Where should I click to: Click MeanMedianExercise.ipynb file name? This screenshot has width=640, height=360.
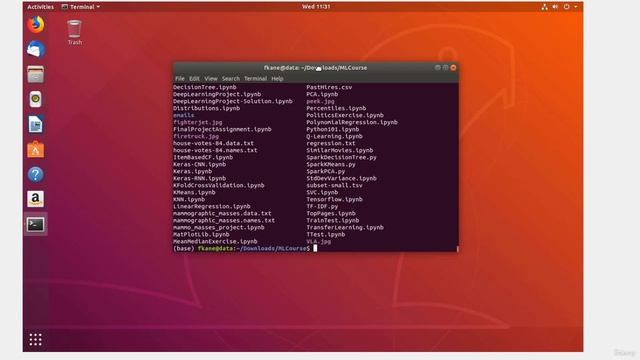pyautogui.click(x=215, y=241)
